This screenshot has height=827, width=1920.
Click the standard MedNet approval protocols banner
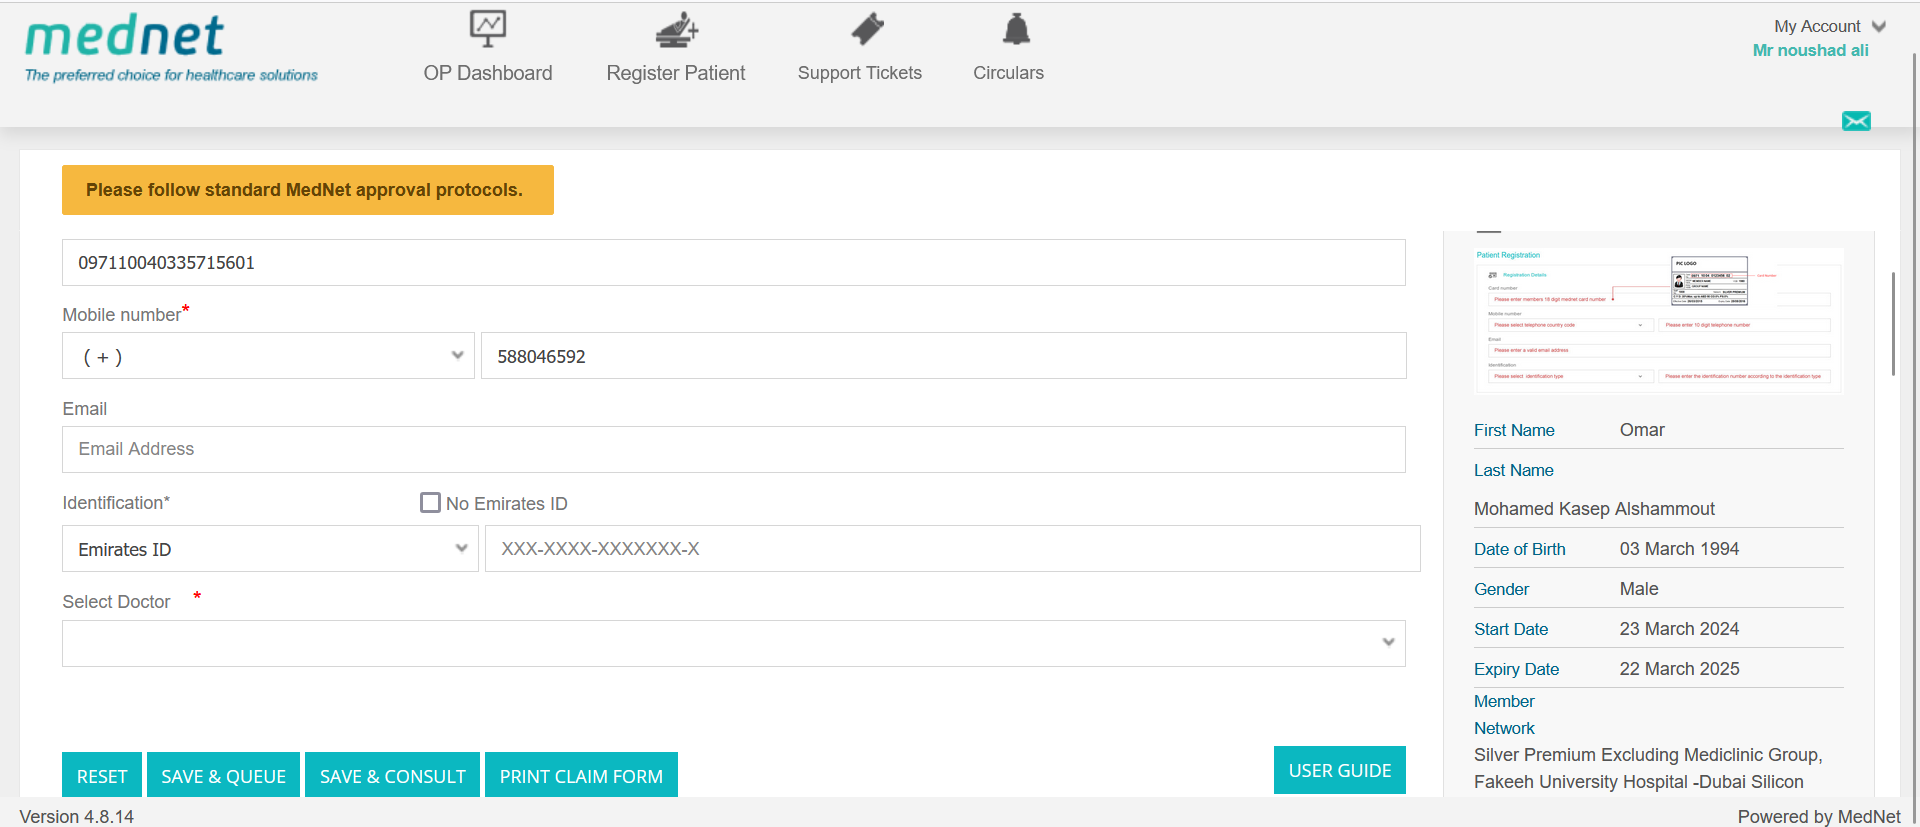308,190
